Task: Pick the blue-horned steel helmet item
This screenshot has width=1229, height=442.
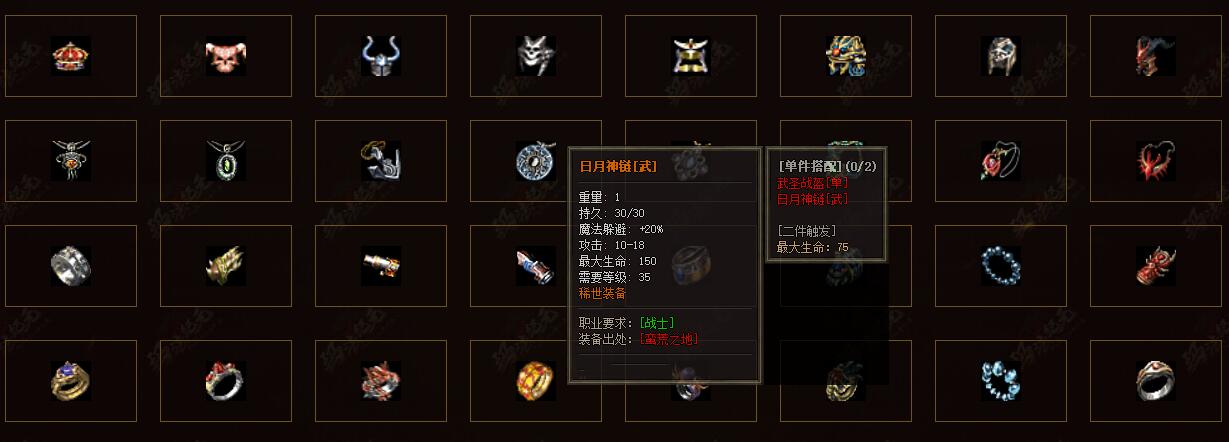Action: (x=381, y=56)
